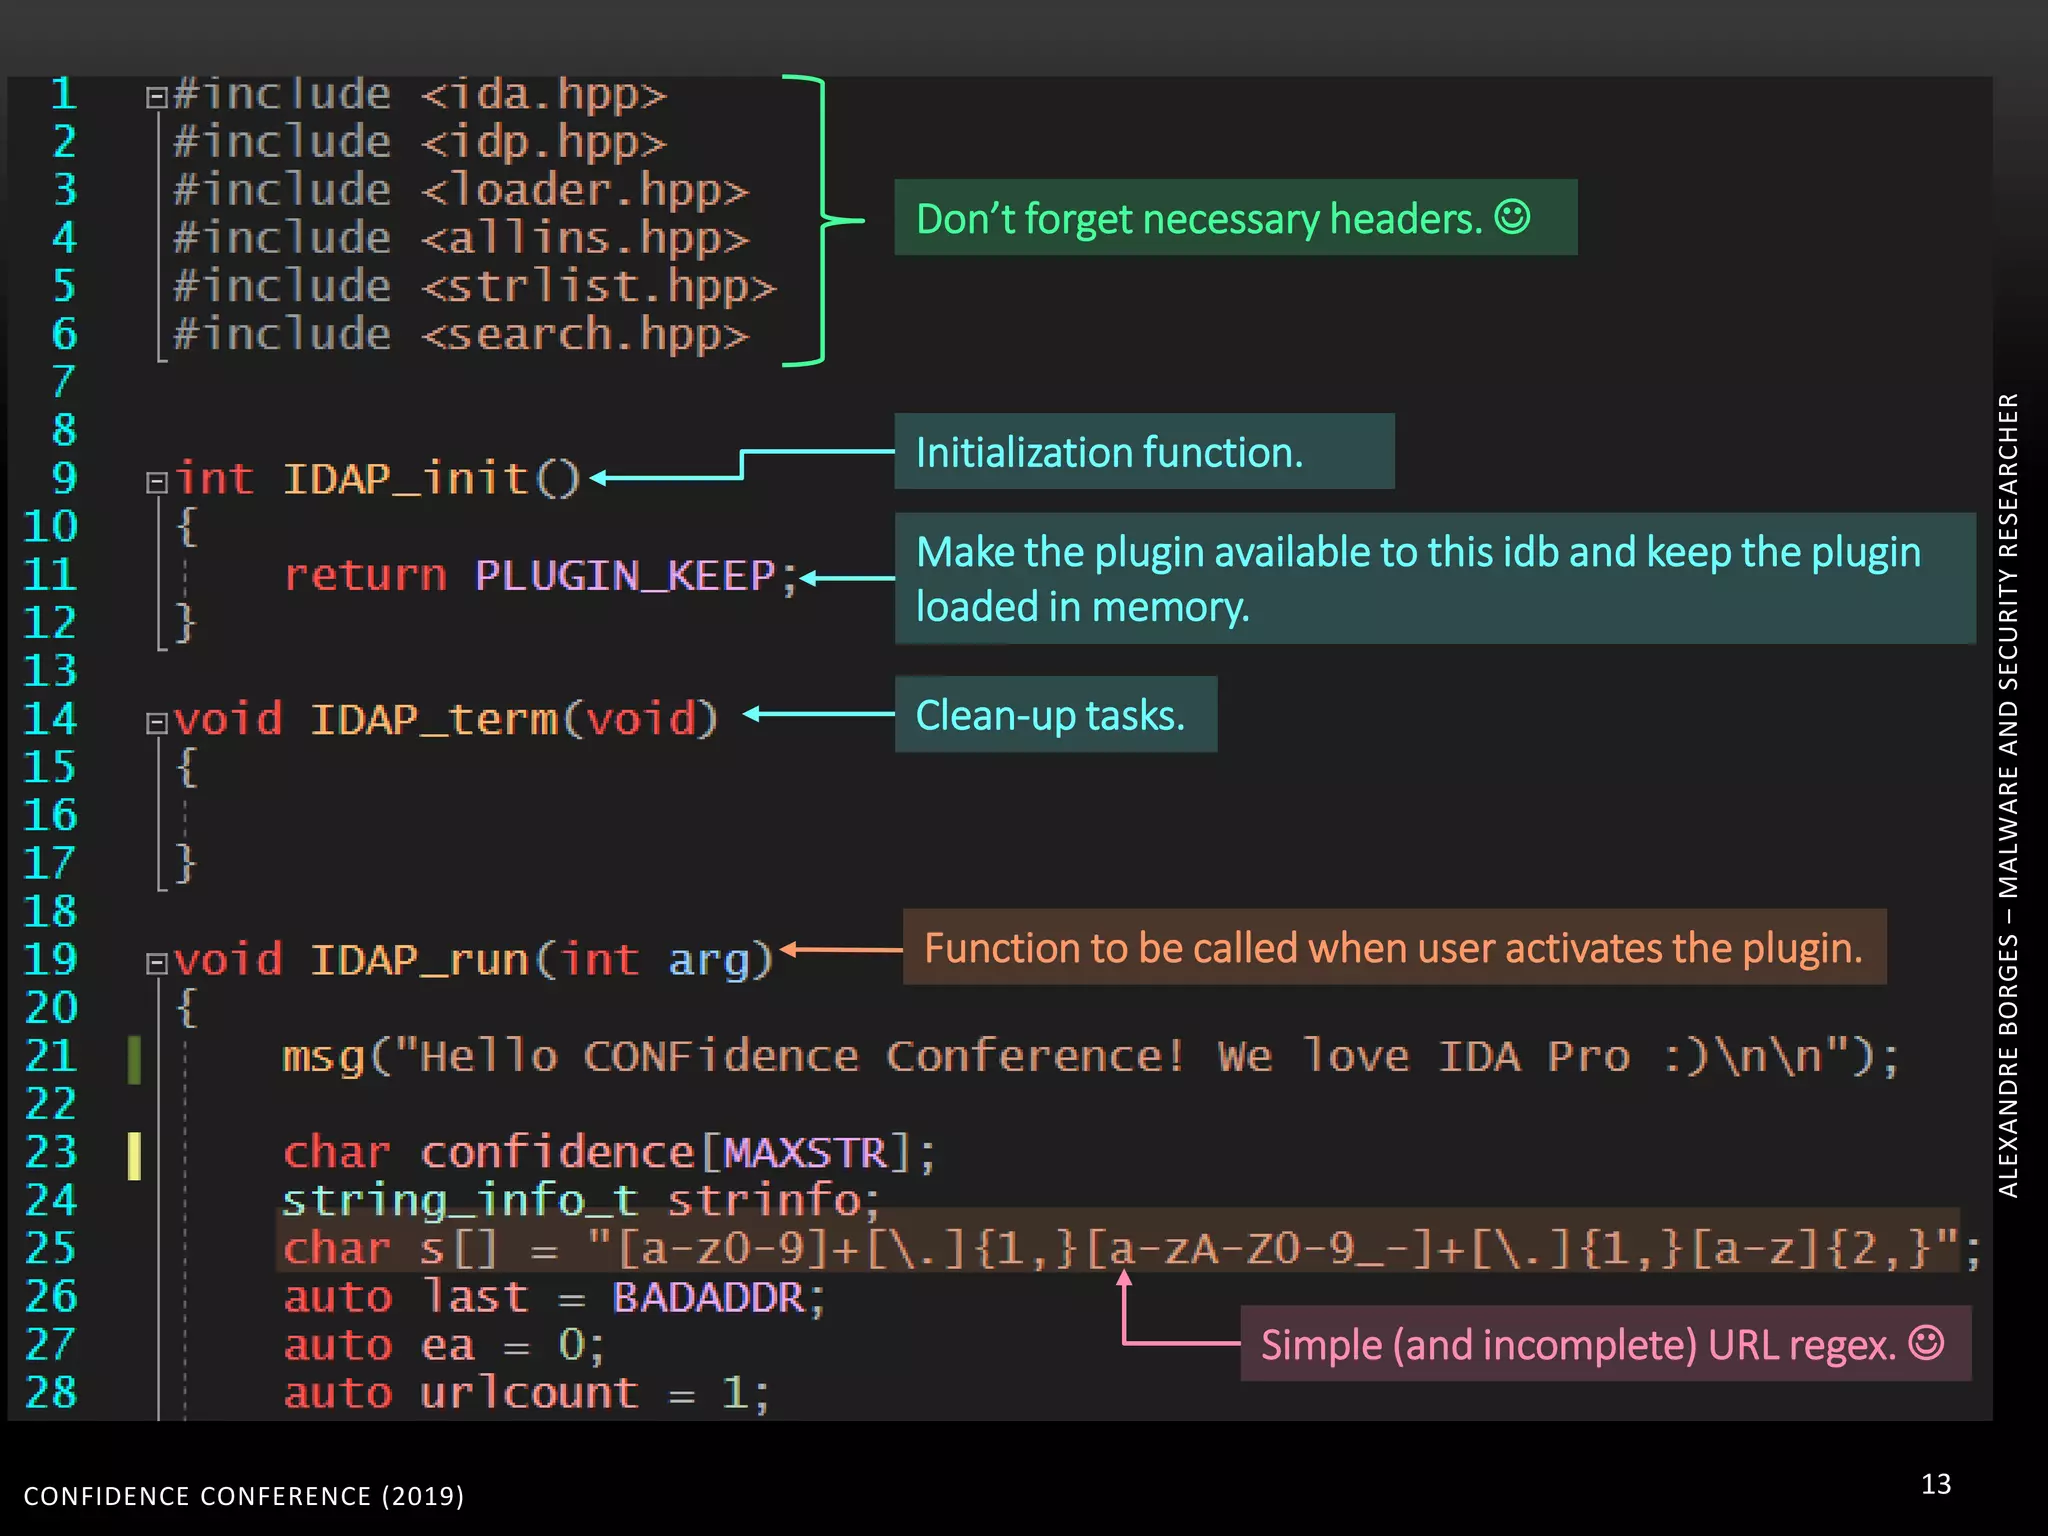Click the msg("Hello CONFidence Conference!") line
This screenshot has width=2048, height=1536.
click(1090, 1057)
